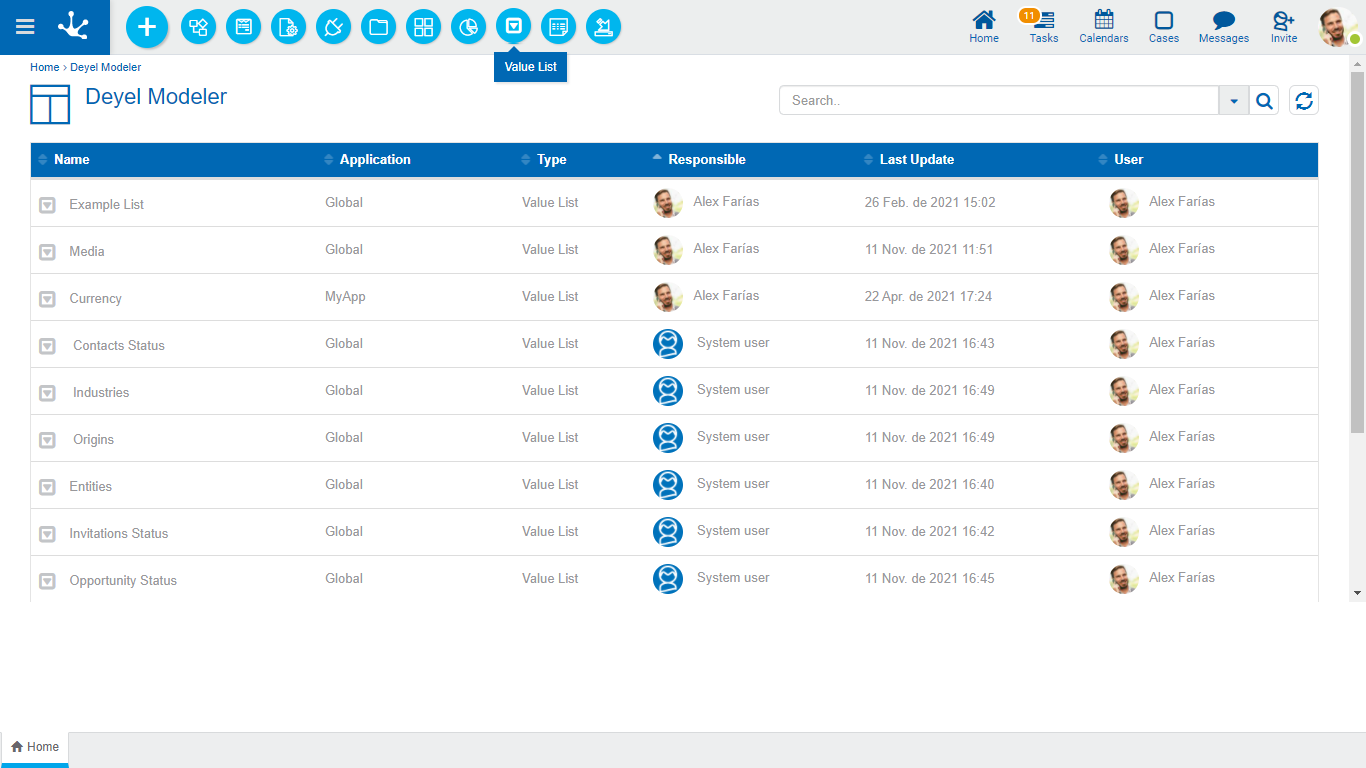The width and height of the screenshot is (1366, 768).
Task: Click the scrollbar down arrow
Action: (1357, 593)
